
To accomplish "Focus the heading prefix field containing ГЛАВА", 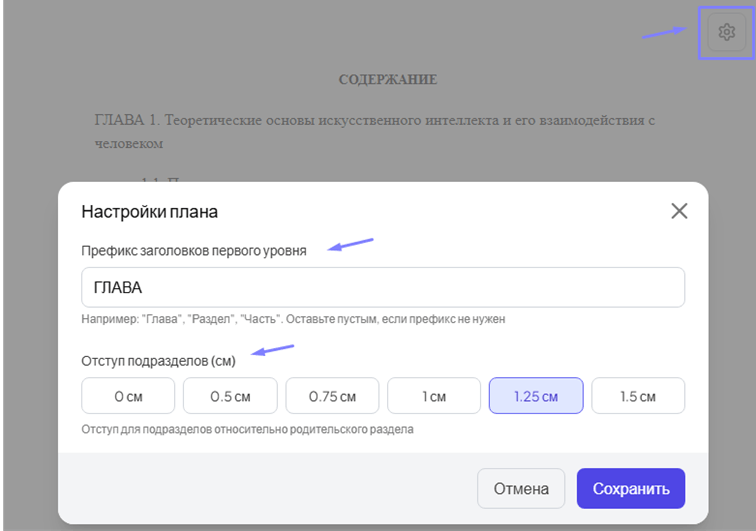I will click(383, 287).
